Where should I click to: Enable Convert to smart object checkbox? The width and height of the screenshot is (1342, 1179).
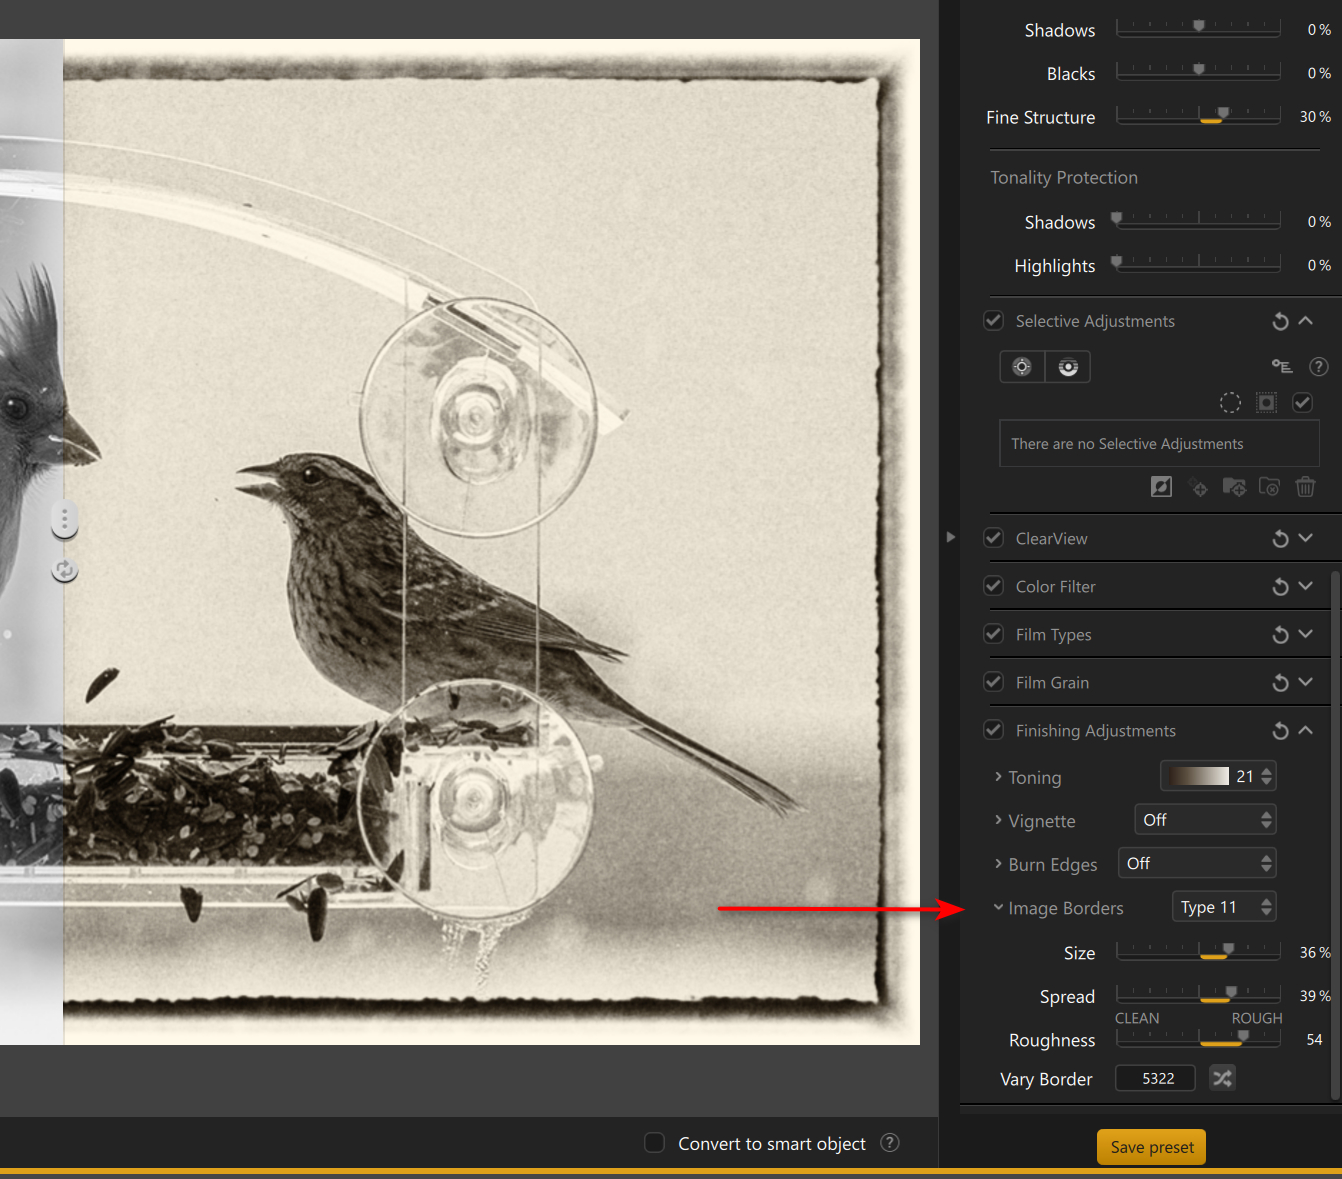pos(655,1142)
